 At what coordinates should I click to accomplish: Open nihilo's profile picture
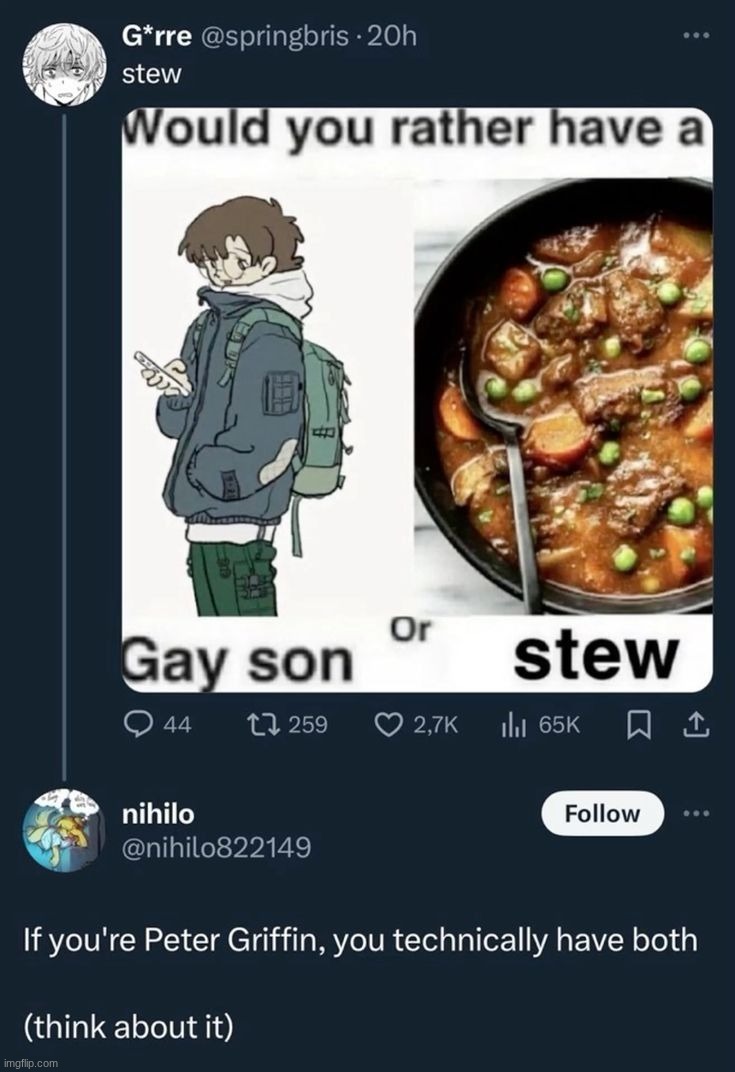coord(62,830)
